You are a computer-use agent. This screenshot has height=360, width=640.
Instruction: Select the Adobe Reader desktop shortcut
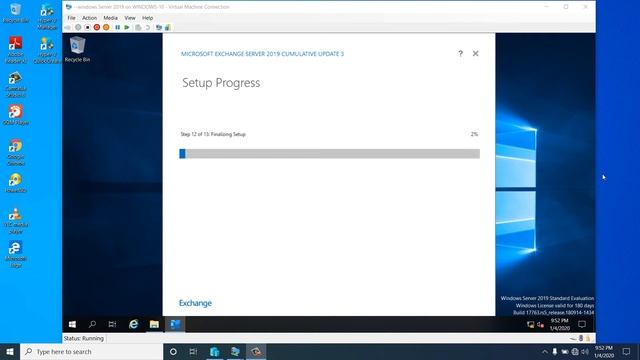point(16,50)
